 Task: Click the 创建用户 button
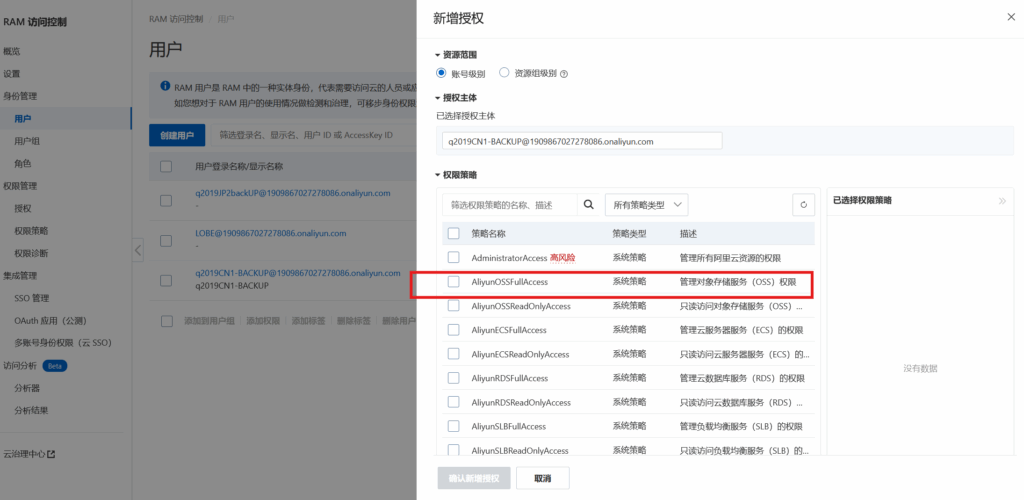pyautogui.click(x=177, y=135)
